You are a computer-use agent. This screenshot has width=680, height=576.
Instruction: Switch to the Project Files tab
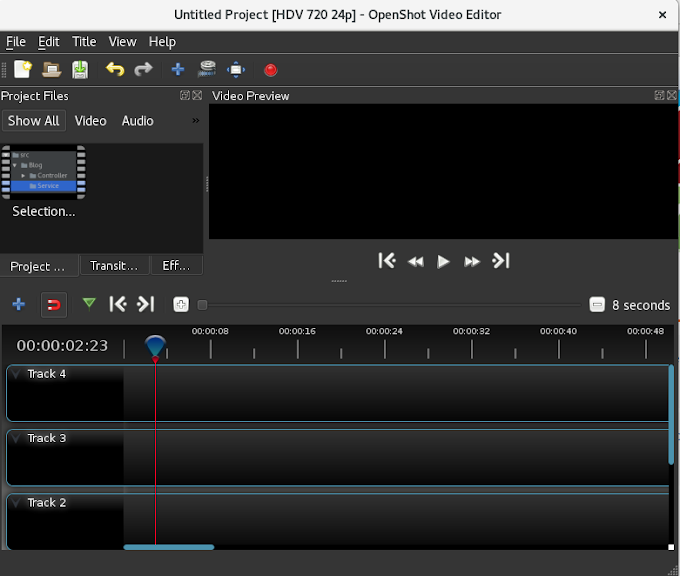[38, 266]
